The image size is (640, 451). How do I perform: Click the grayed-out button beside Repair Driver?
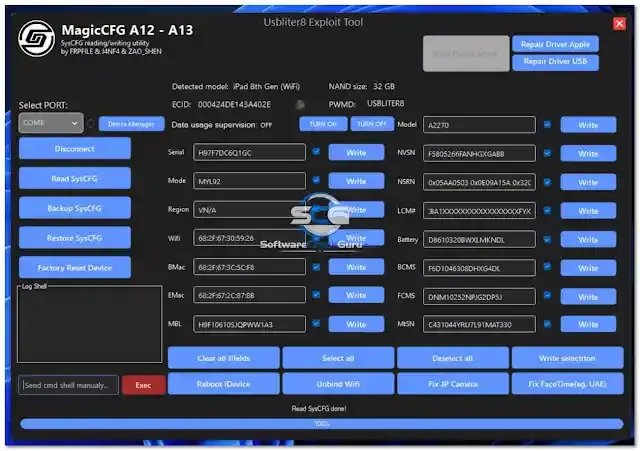(466, 53)
